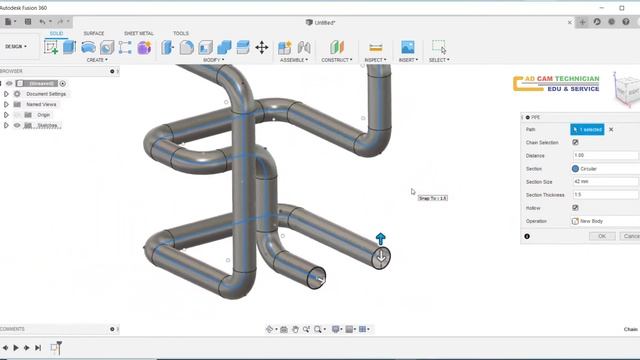Select the Pan hand tool

[x=295, y=329]
